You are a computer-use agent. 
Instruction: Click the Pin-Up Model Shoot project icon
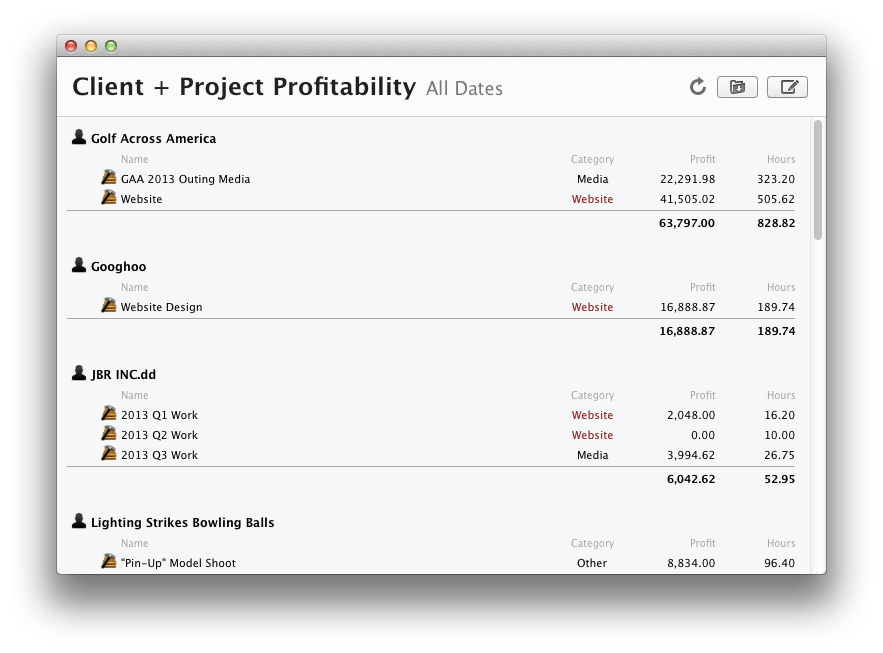[109, 562]
